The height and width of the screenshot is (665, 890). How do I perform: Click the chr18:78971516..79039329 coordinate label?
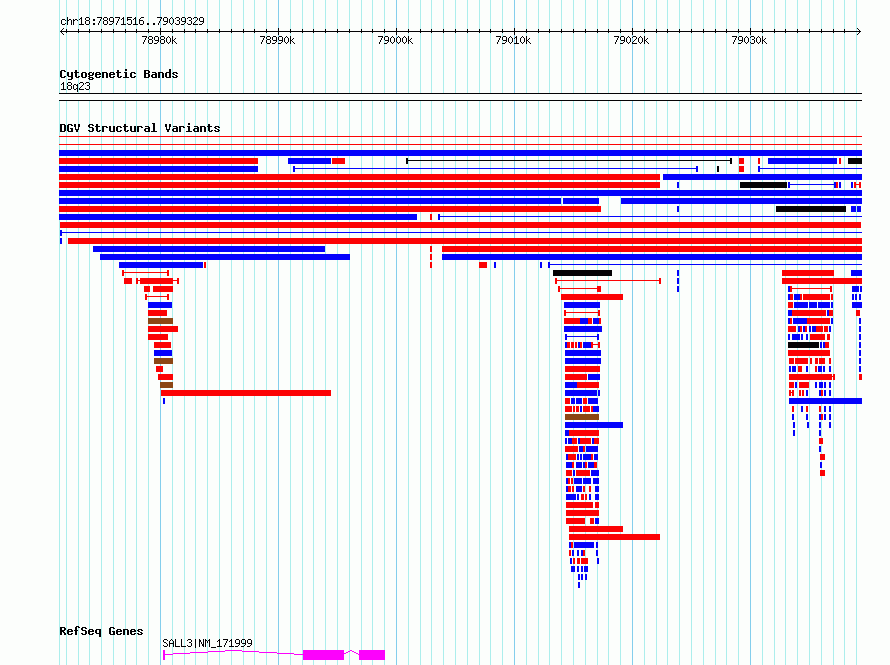(x=132, y=22)
